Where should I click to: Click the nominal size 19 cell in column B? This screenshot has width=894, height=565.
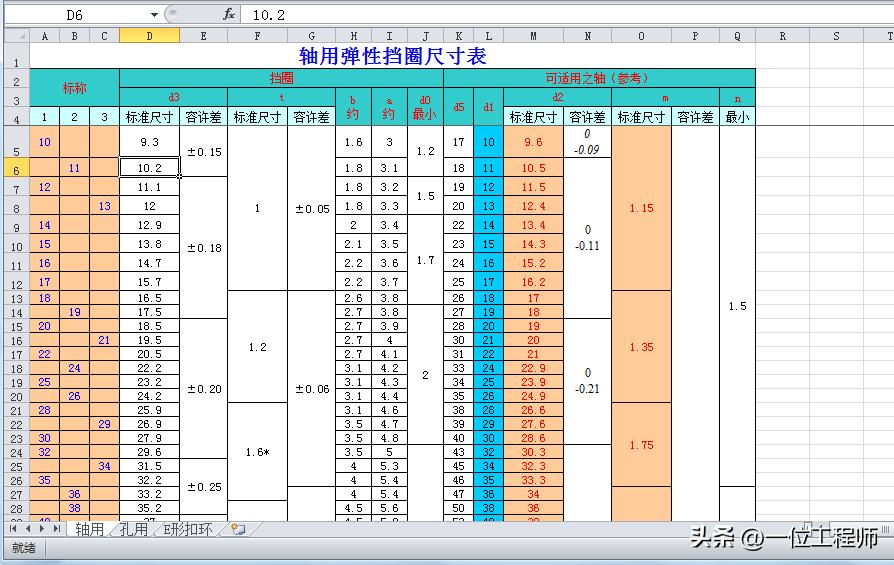point(74,312)
